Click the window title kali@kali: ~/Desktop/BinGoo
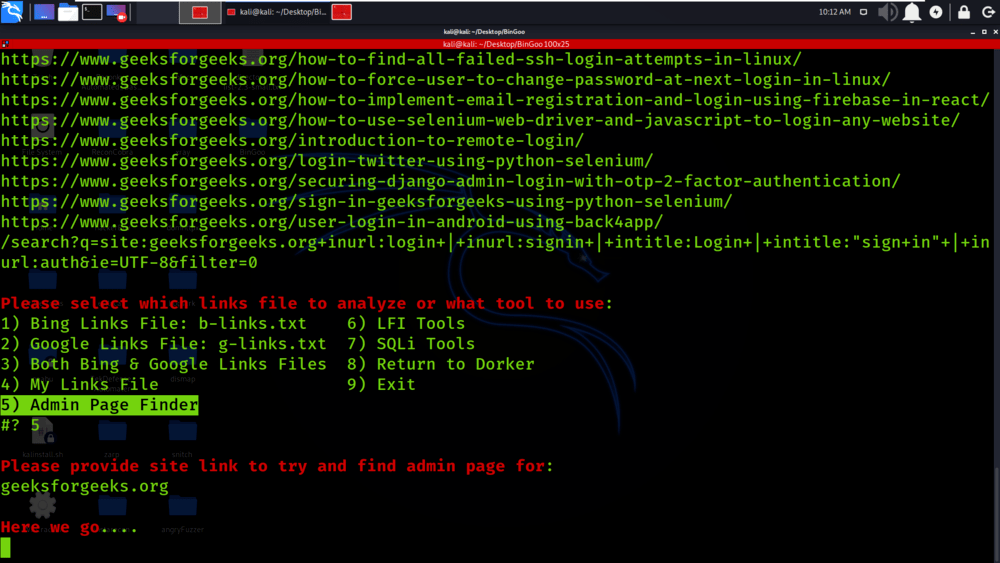 (x=484, y=32)
